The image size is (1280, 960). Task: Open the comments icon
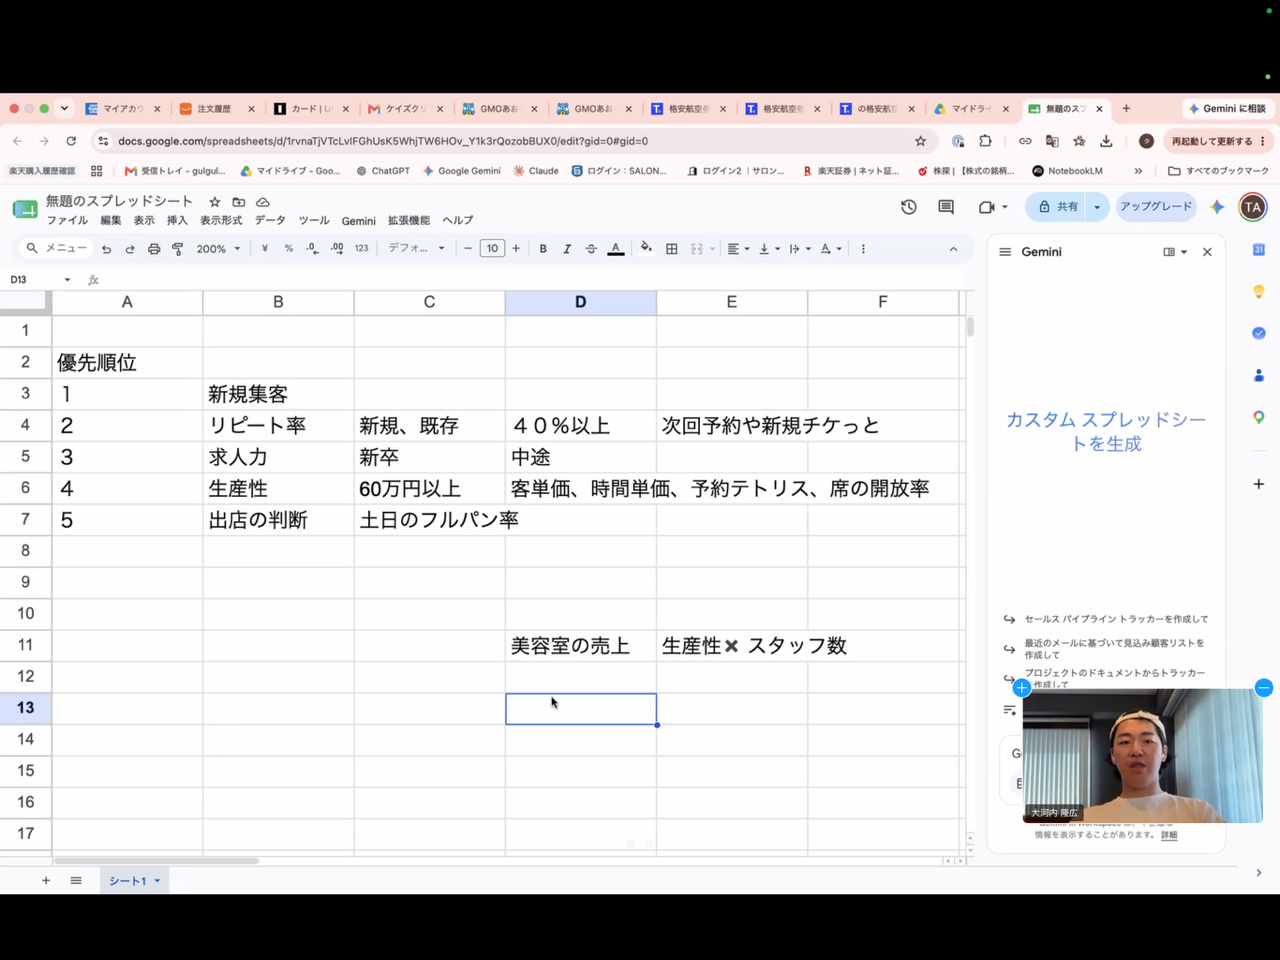pyautogui.click(x=946, y=207)
